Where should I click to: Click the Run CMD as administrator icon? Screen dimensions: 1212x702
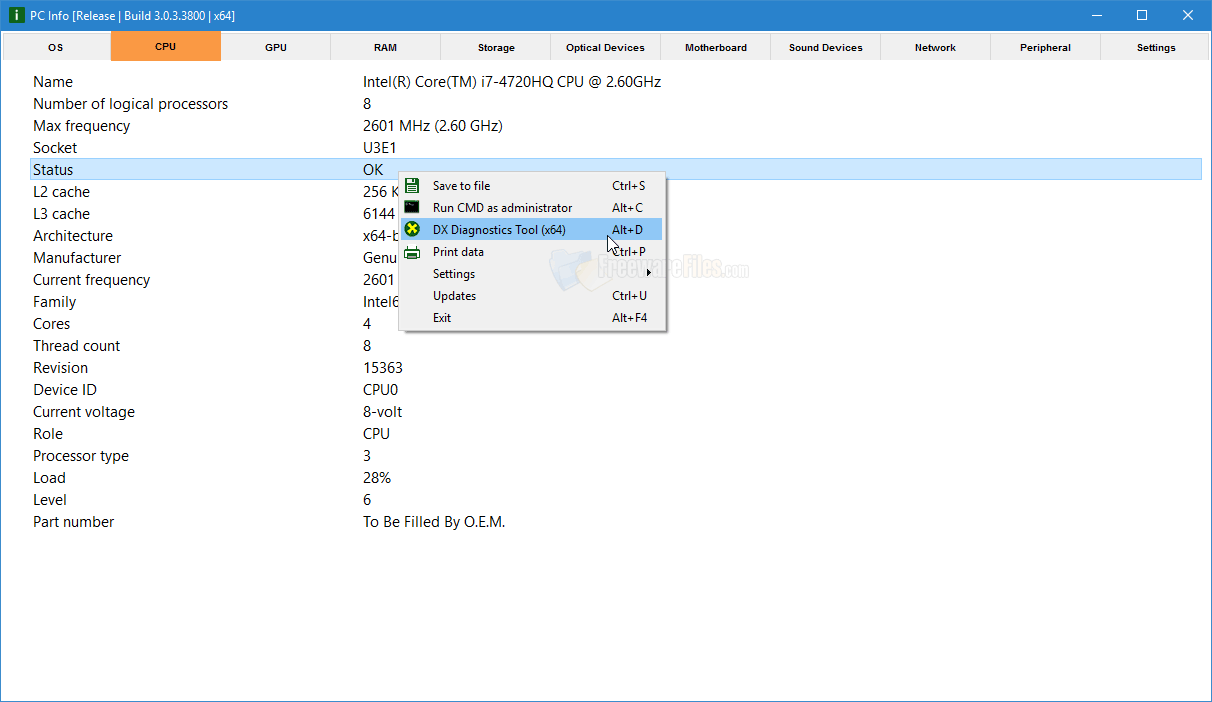coord(412,207)
